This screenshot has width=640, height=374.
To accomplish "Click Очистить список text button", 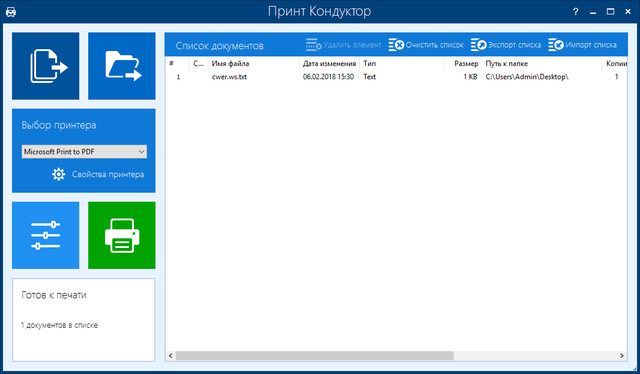I will (x=434, y=45).
